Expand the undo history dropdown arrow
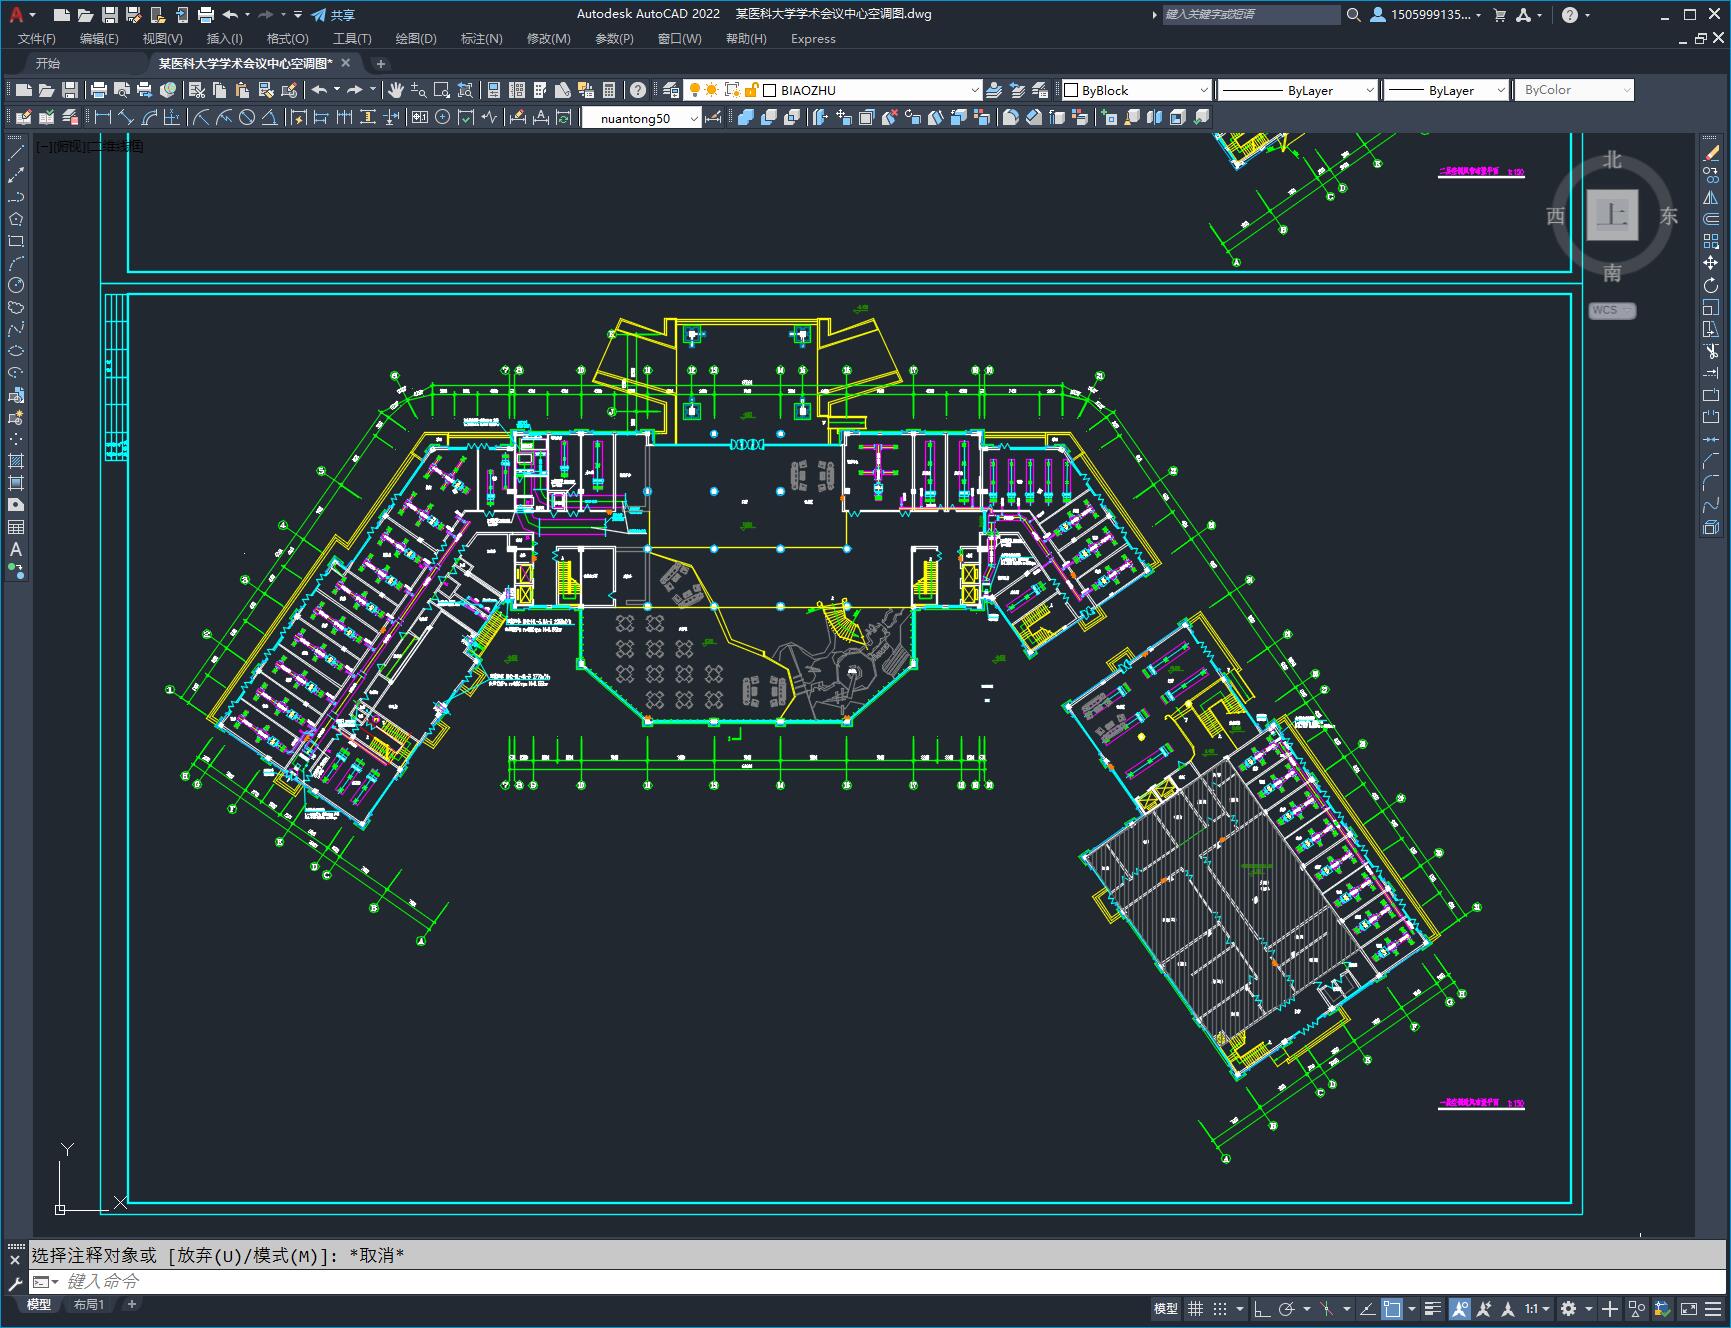The image size is (1731, 1328). click(247, 15)
